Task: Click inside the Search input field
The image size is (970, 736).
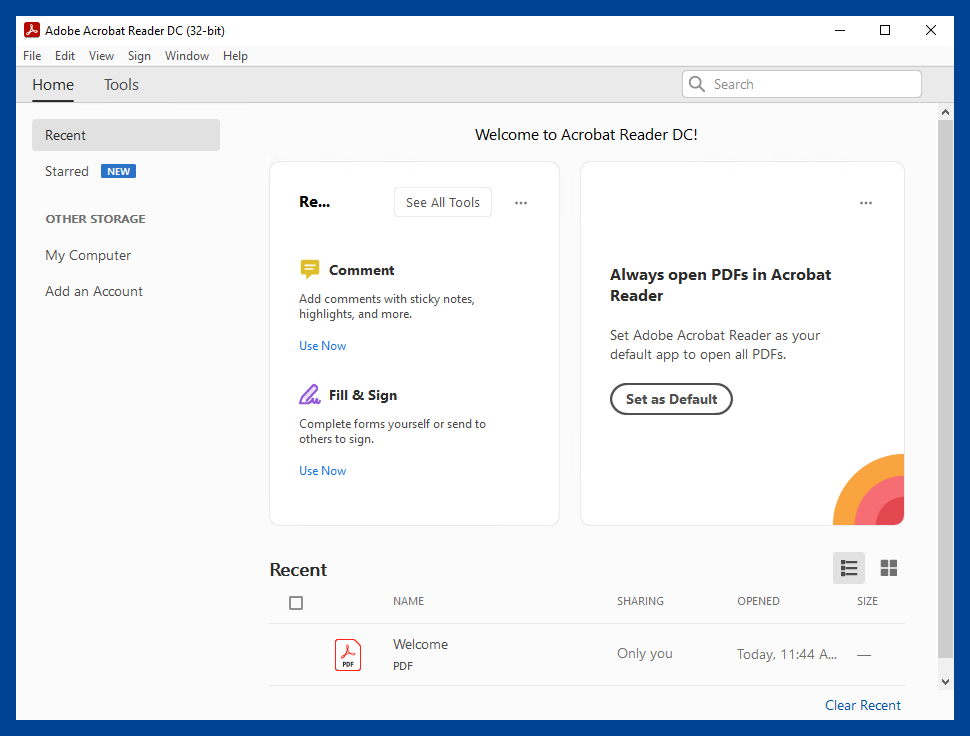Action: (x=802, y=84)
